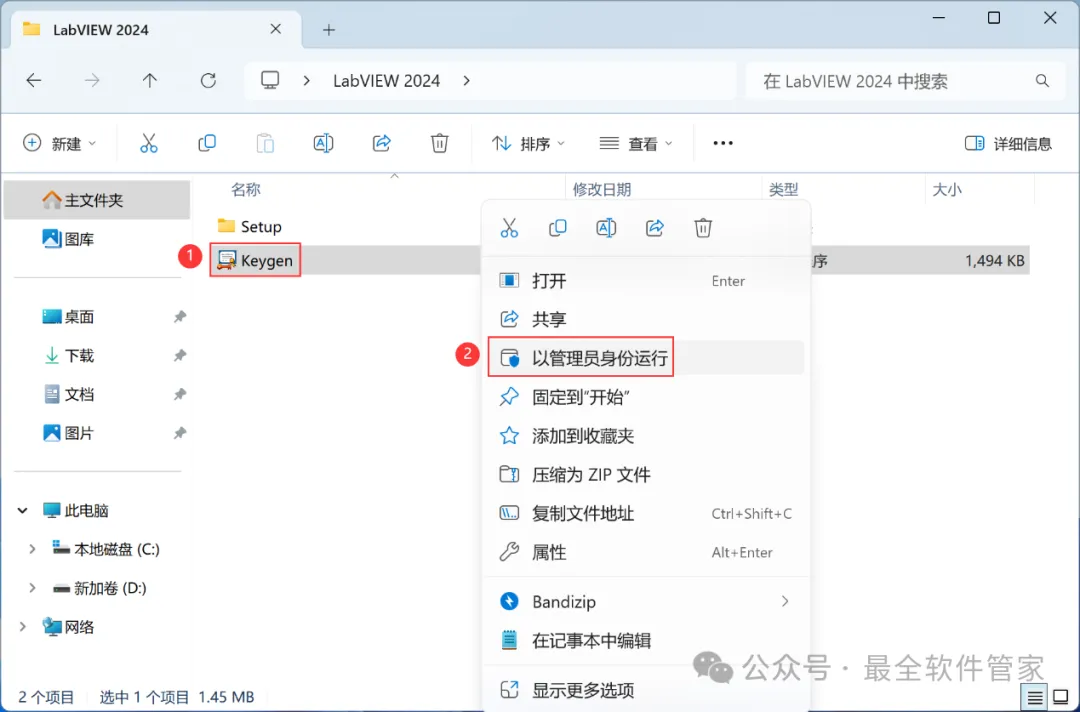Click the Cut icon in the context menu

tap(509, 228)
